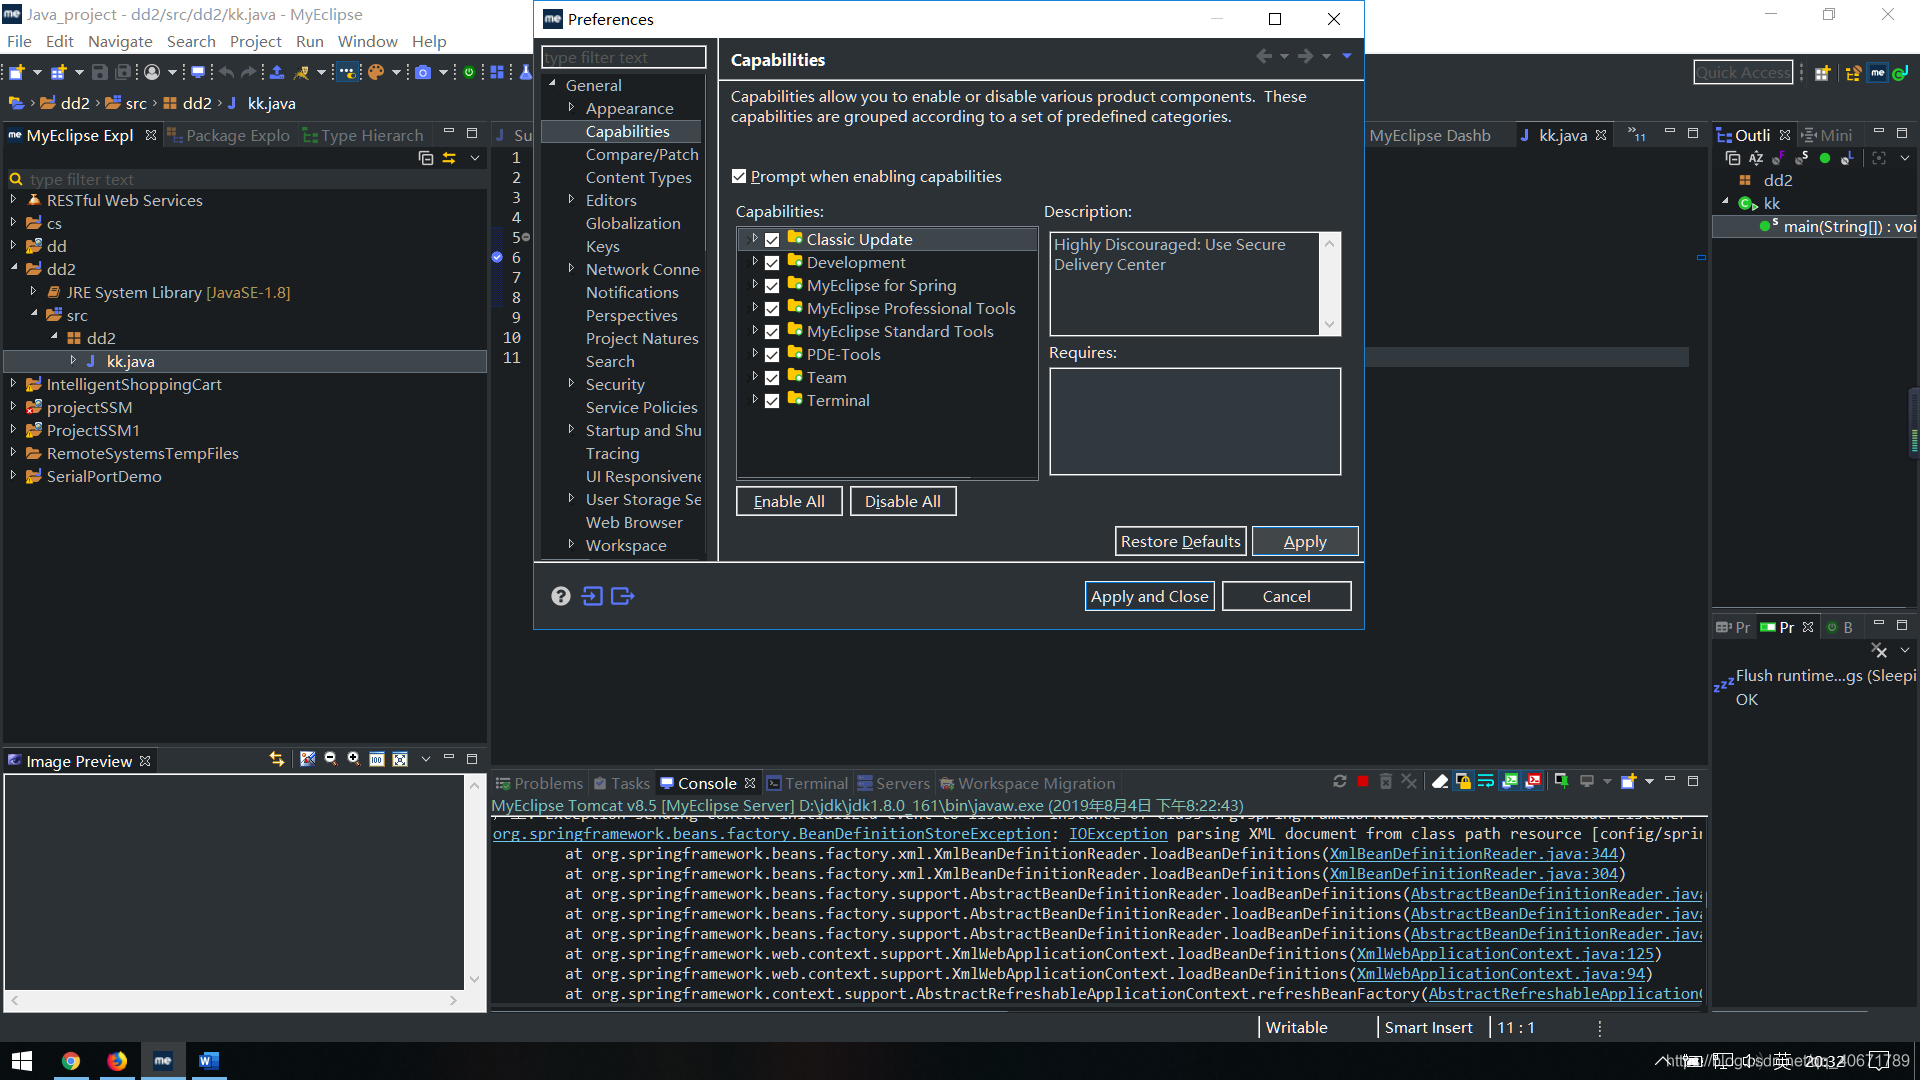
Task: Toggle the Classic Update capability checkbox
Action: 771,239
